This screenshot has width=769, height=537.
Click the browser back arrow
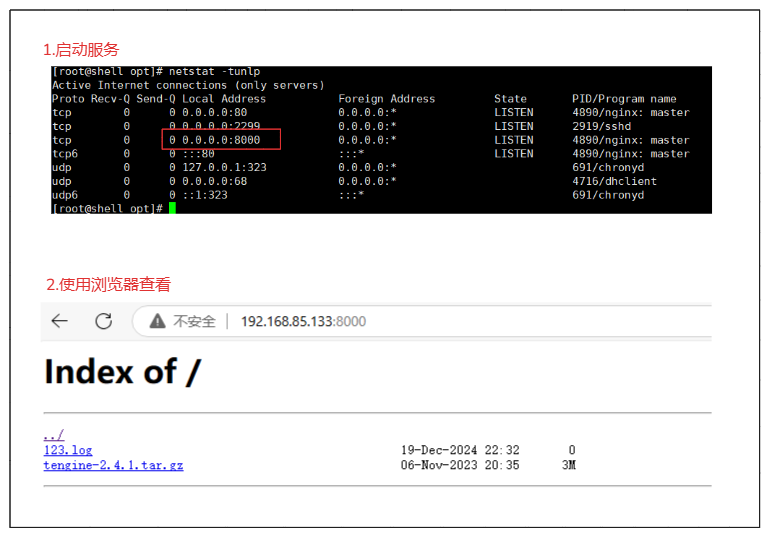[60, 321]
